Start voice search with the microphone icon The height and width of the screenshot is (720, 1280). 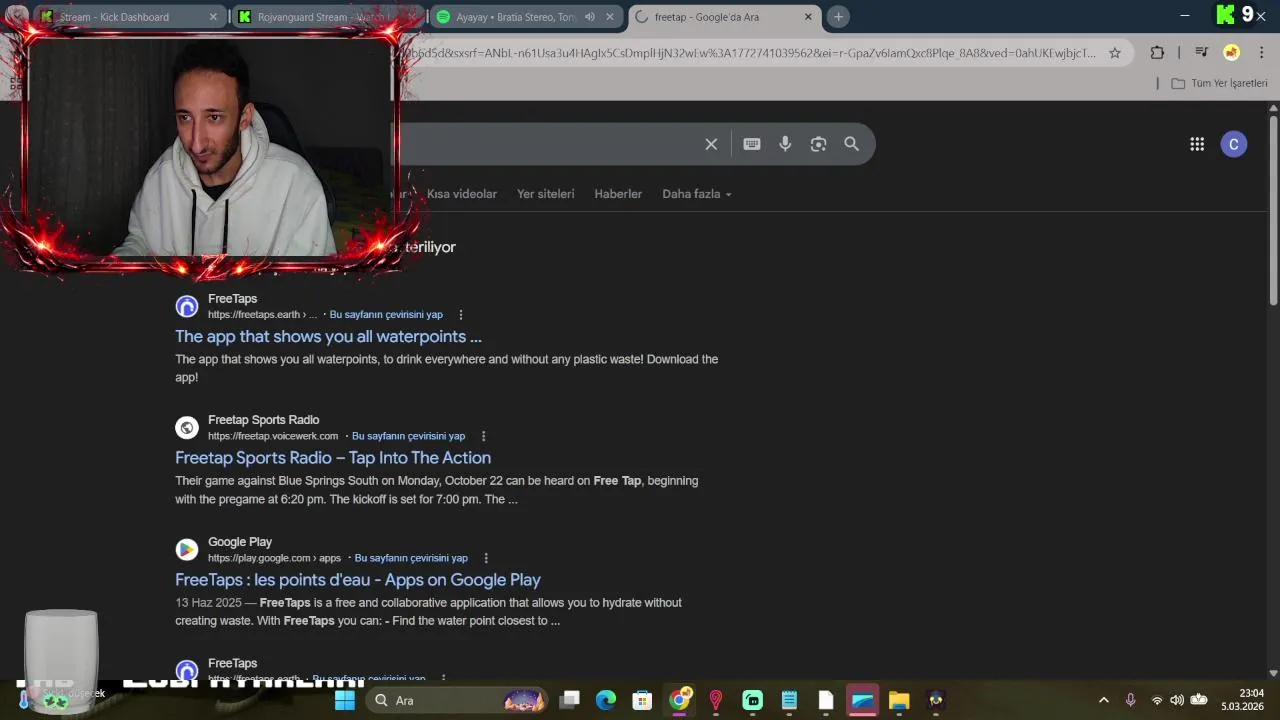(x=785, y=144)
